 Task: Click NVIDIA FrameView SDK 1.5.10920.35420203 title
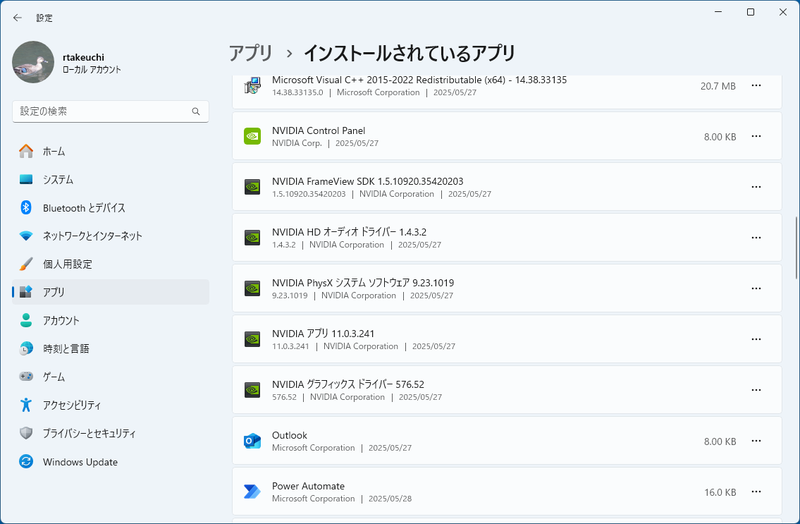click(367, 181)
